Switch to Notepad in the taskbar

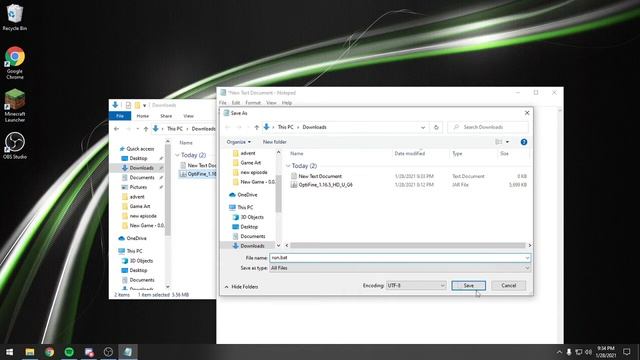(128, 352)
